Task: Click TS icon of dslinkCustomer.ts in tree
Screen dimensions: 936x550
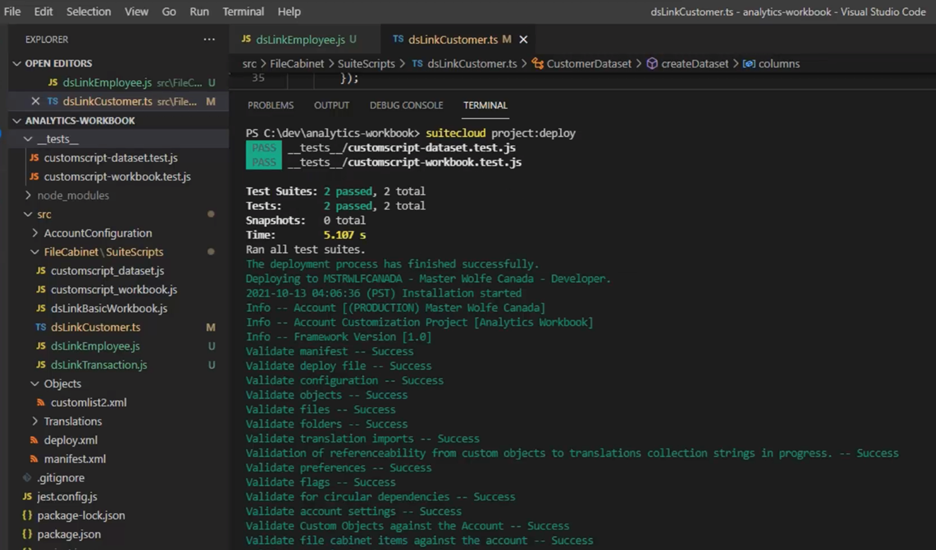Action: click(41, 327)
